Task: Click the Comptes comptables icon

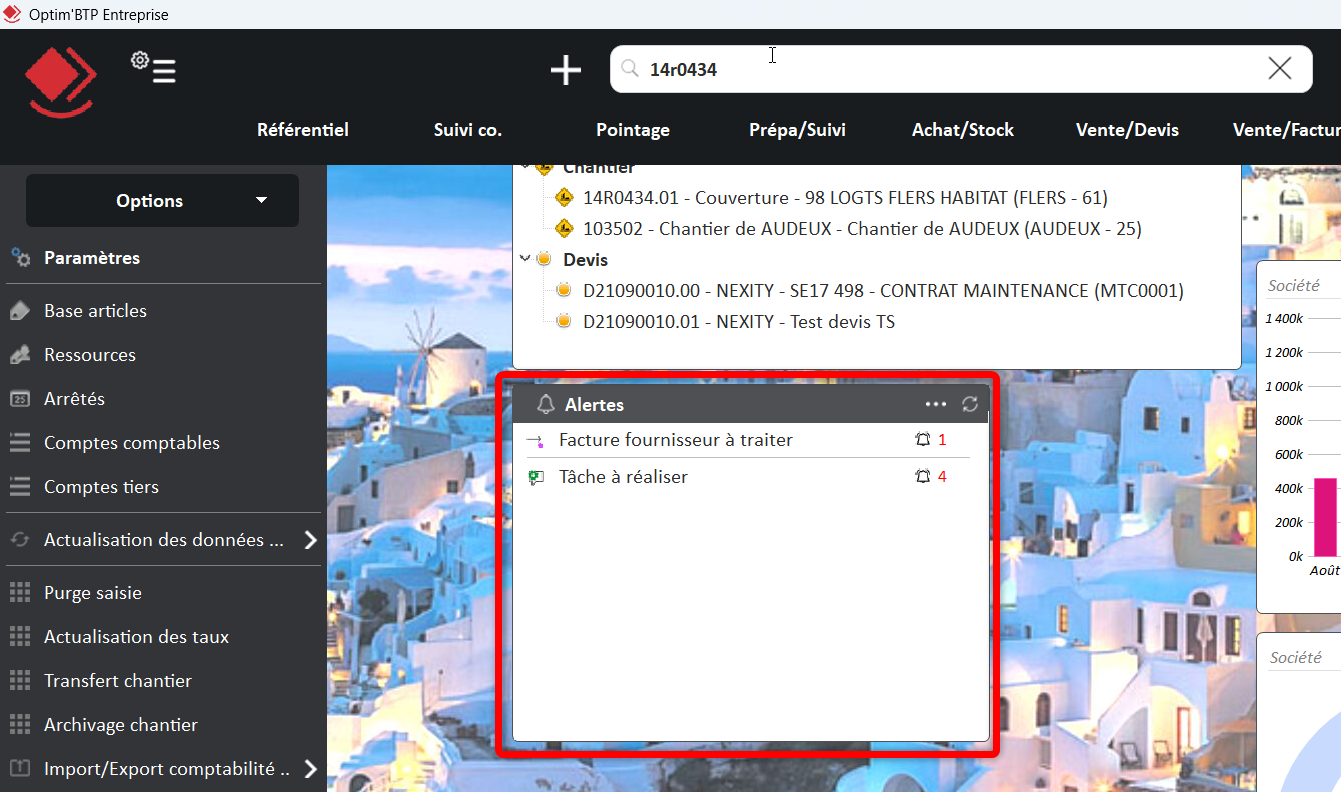Action: click(x=22, y=442)
